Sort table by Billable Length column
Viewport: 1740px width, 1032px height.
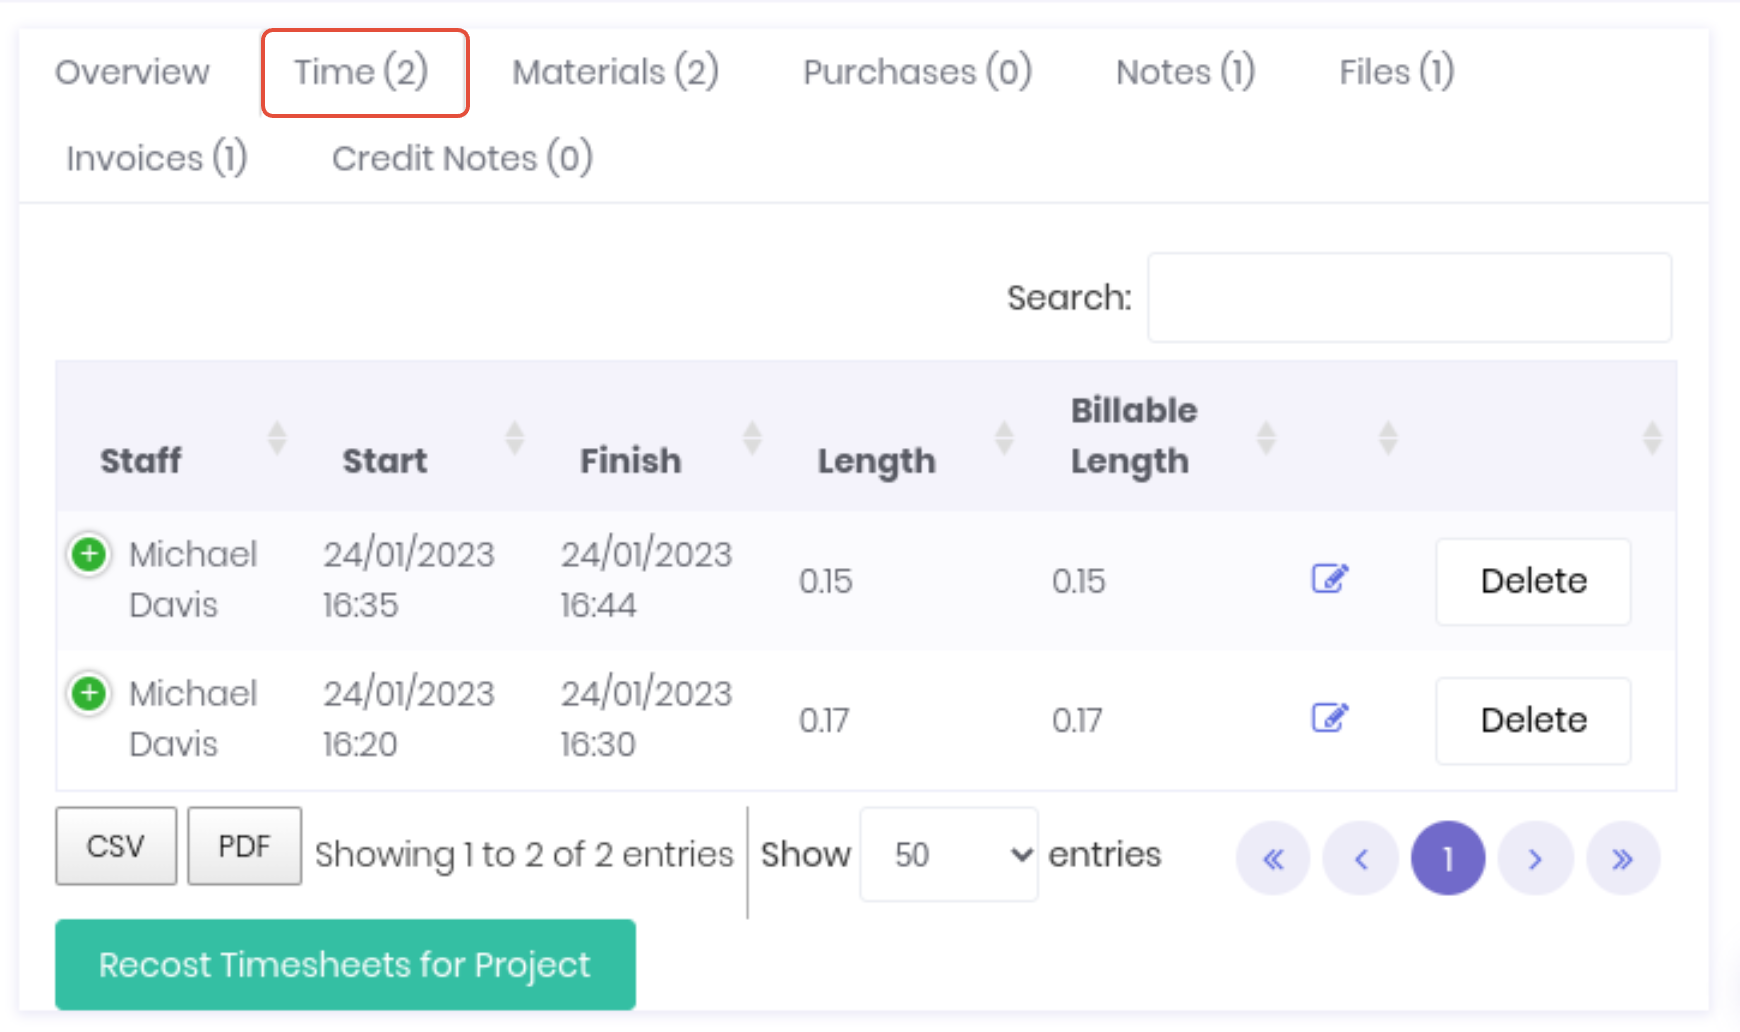click(x=1133, y=436)
